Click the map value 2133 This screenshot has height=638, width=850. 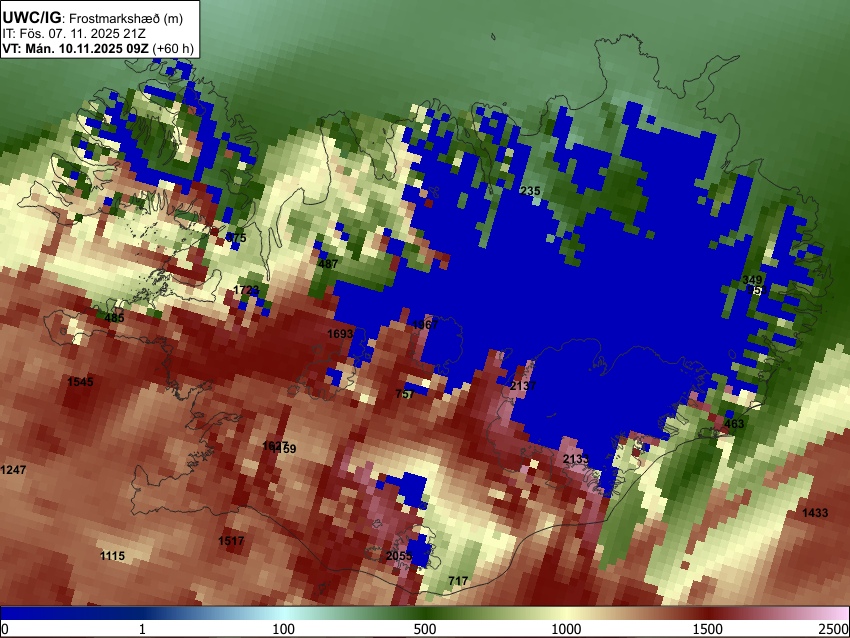(x=576, y=460)
